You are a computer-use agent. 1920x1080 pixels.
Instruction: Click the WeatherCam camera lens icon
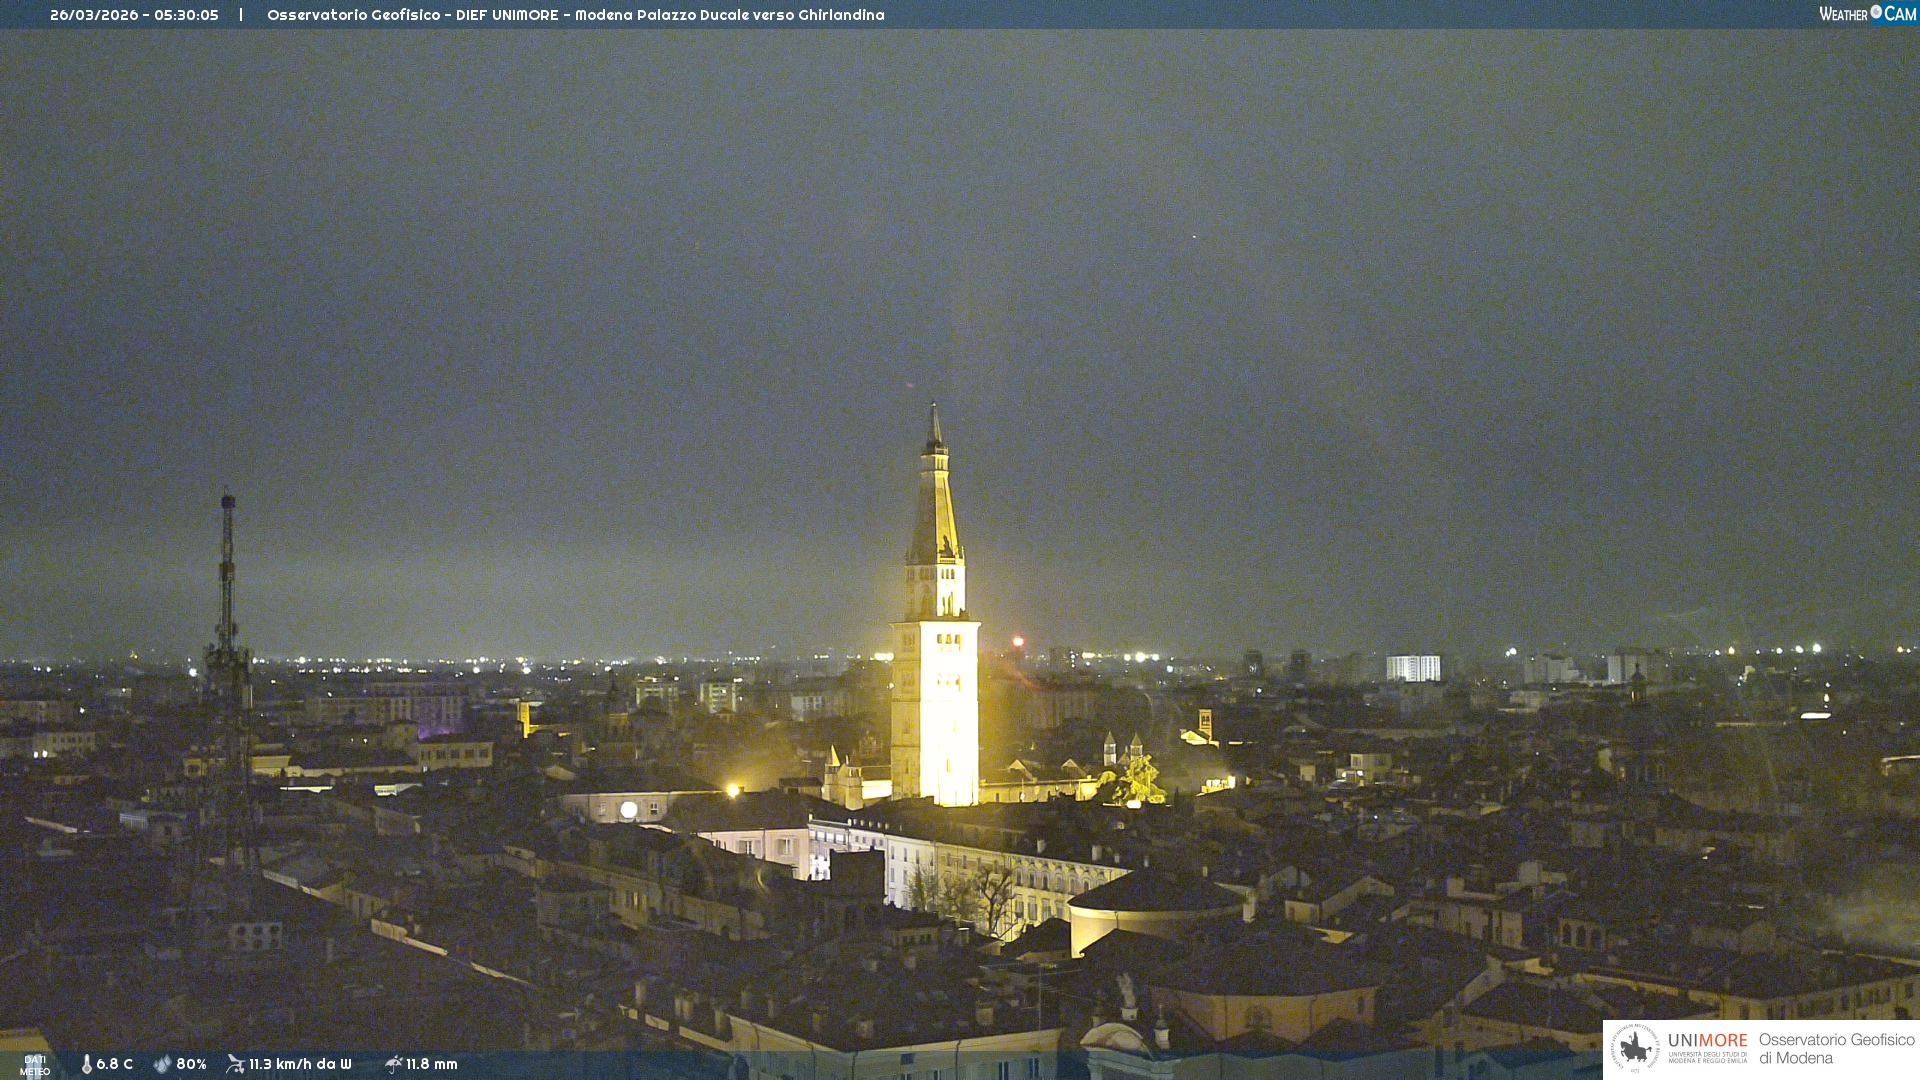pyautogui.click(x=1876, y=12)
